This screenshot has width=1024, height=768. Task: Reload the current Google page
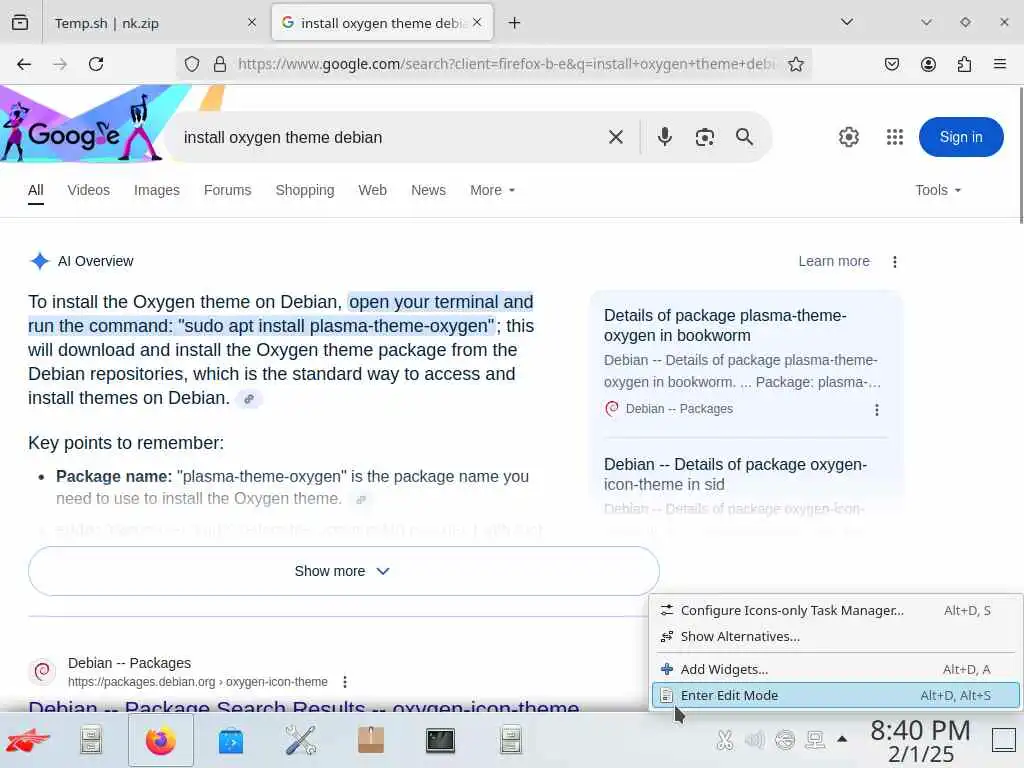[96, 64]
